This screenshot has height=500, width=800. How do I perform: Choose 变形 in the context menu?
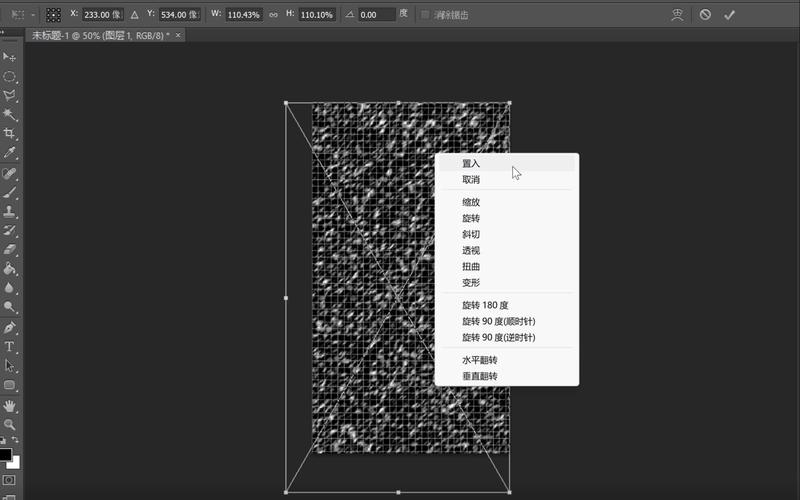507,283
